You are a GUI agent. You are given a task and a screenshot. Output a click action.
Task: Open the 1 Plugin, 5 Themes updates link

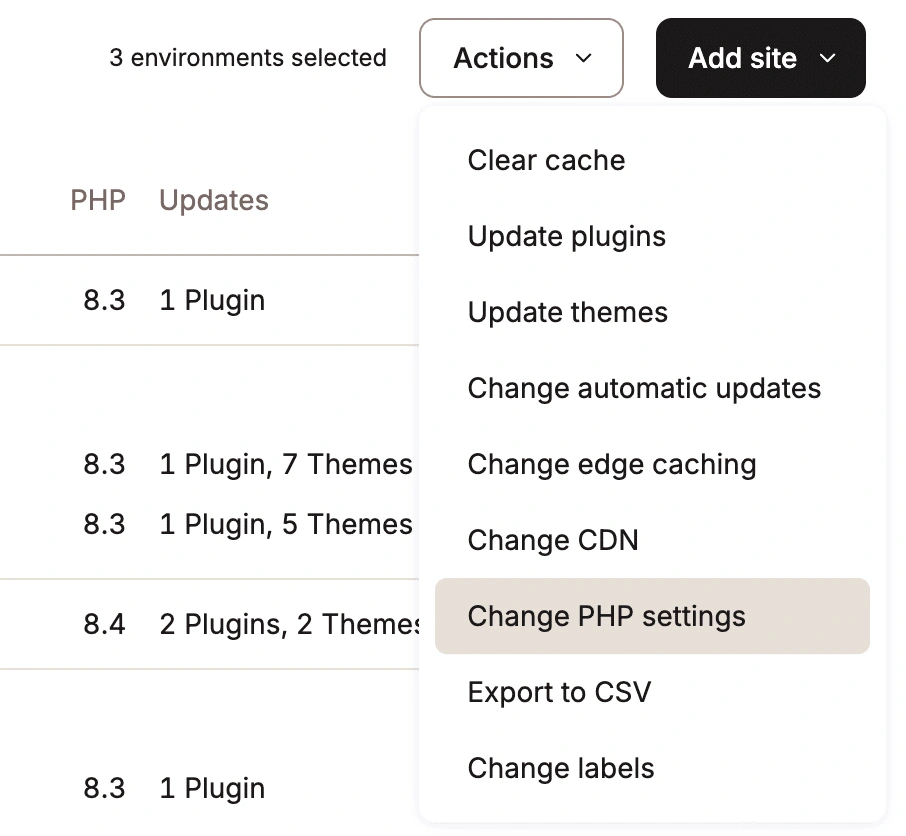[x=286, y=524]
